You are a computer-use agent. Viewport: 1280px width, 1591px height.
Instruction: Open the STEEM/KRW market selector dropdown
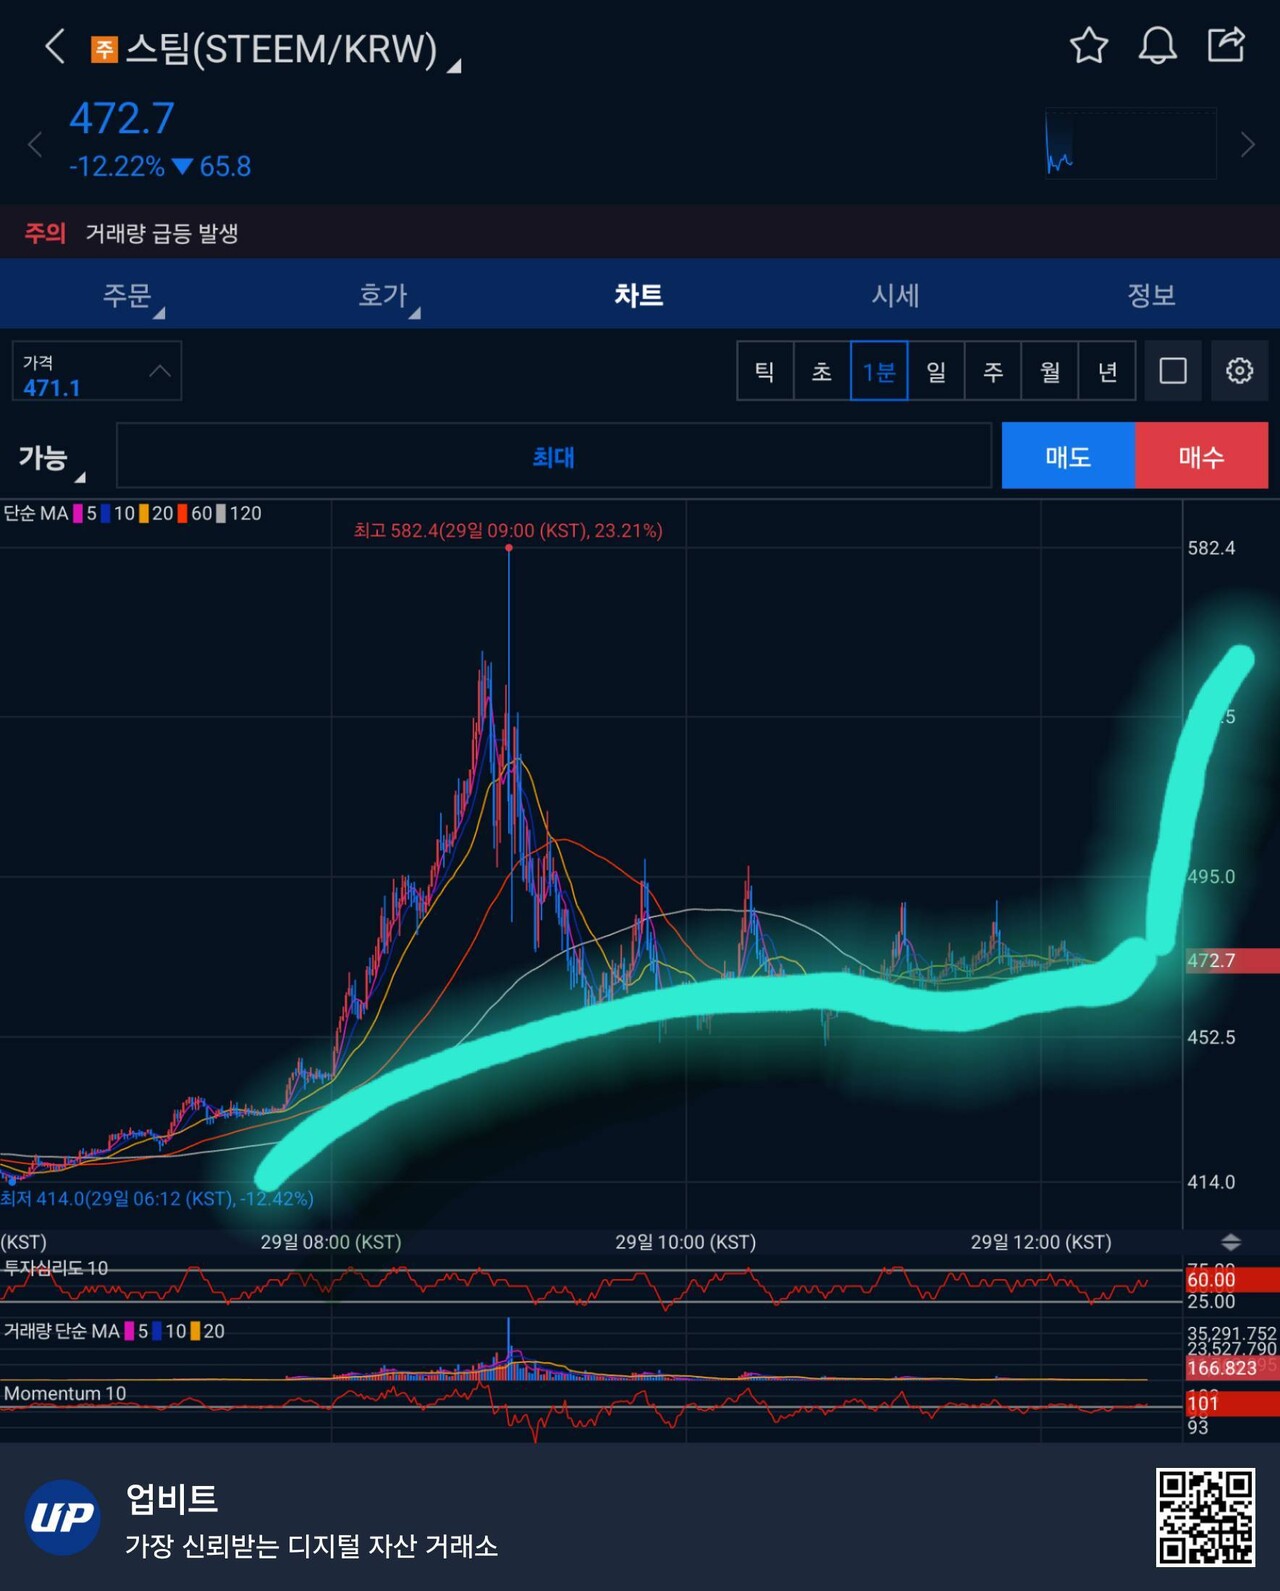click(x=280, y=49)
